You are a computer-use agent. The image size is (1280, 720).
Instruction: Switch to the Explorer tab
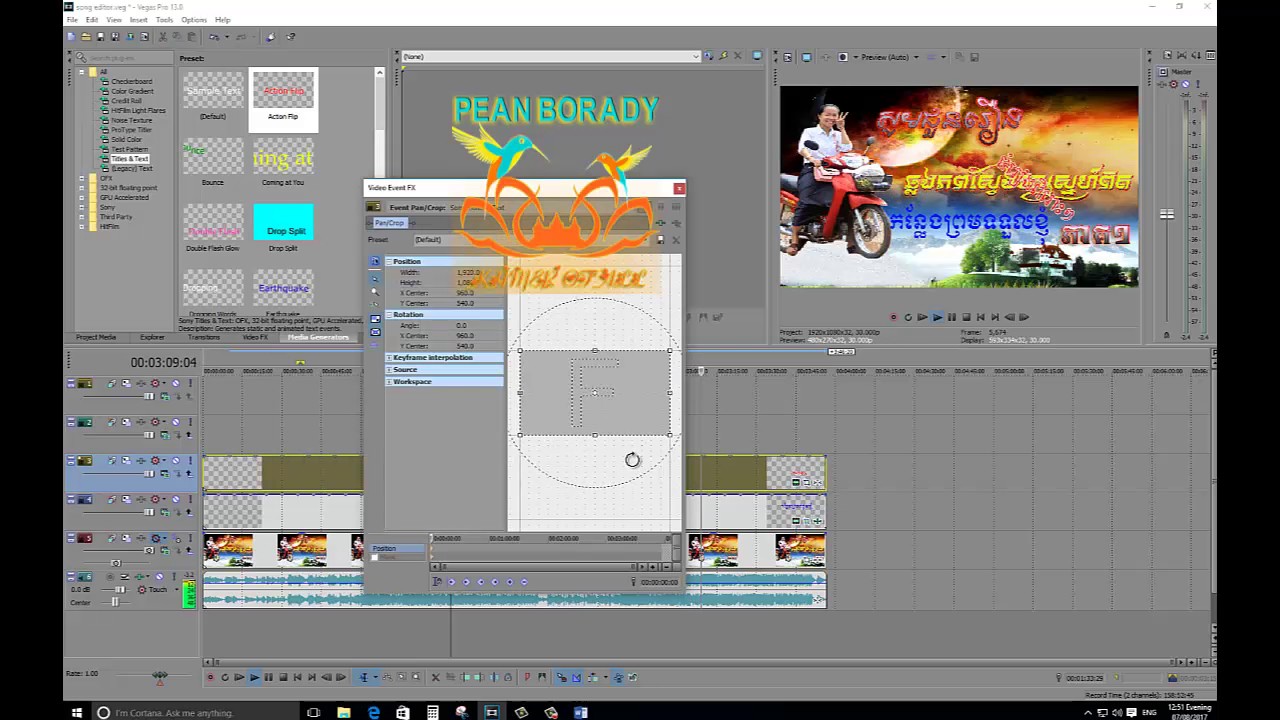pos(152,337)
